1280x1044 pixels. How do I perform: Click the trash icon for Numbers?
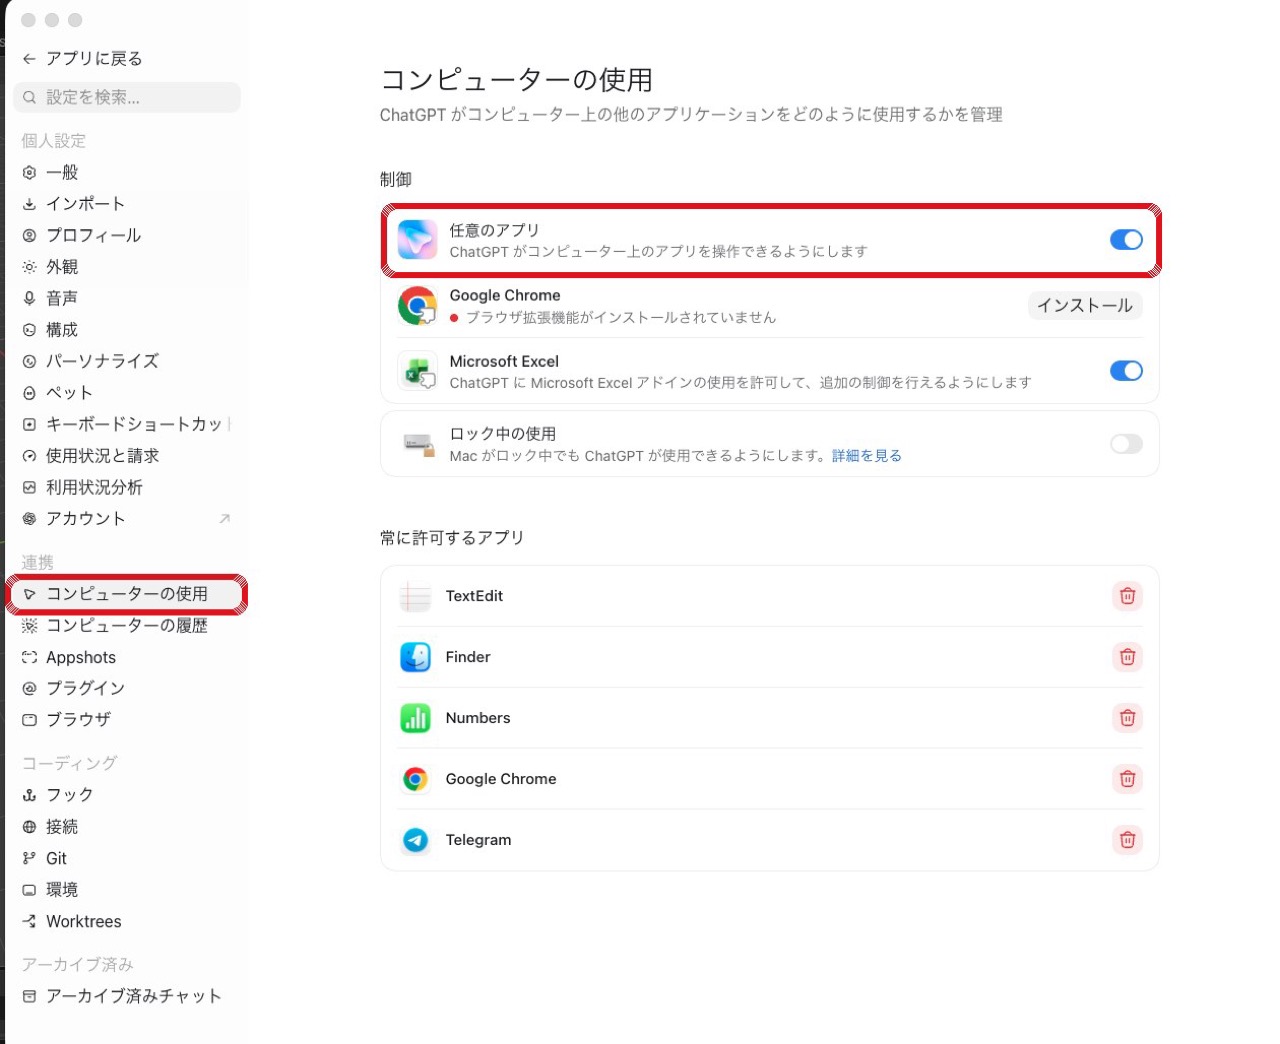[x=1127, y=718]
